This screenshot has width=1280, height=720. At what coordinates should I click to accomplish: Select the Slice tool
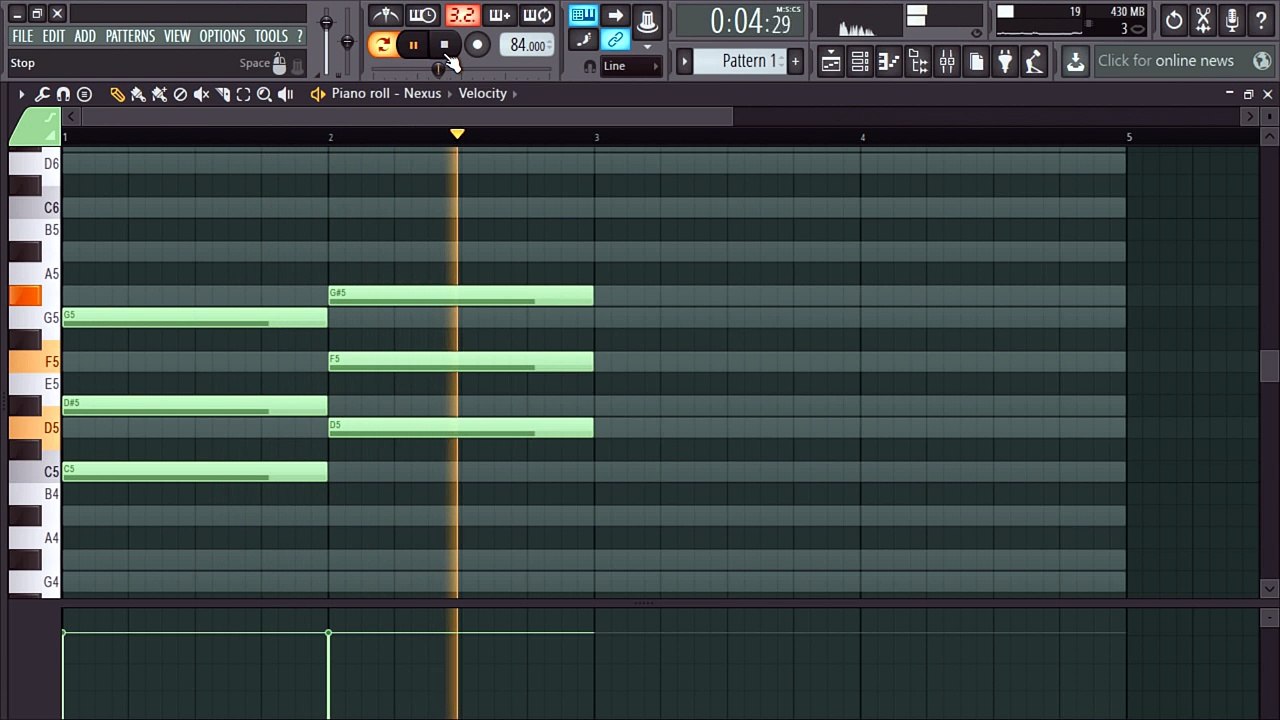pyautogui.click(x=222, y=94)
